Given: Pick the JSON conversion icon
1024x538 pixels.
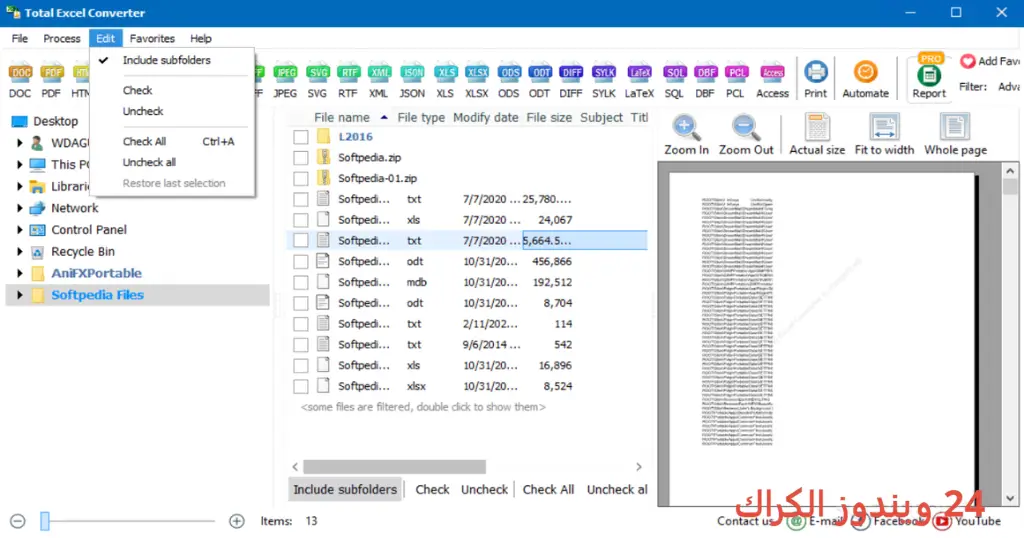Looking at the screenshot, I should click(412, 80).
